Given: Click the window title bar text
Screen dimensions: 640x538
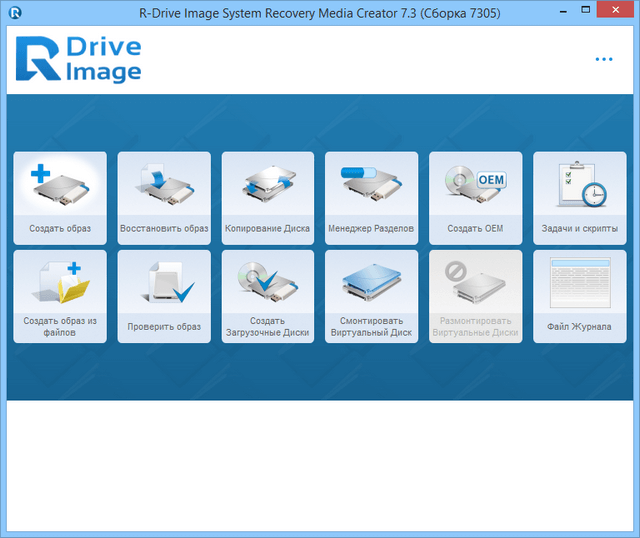Looking at the screenshot, I should 318,13.
